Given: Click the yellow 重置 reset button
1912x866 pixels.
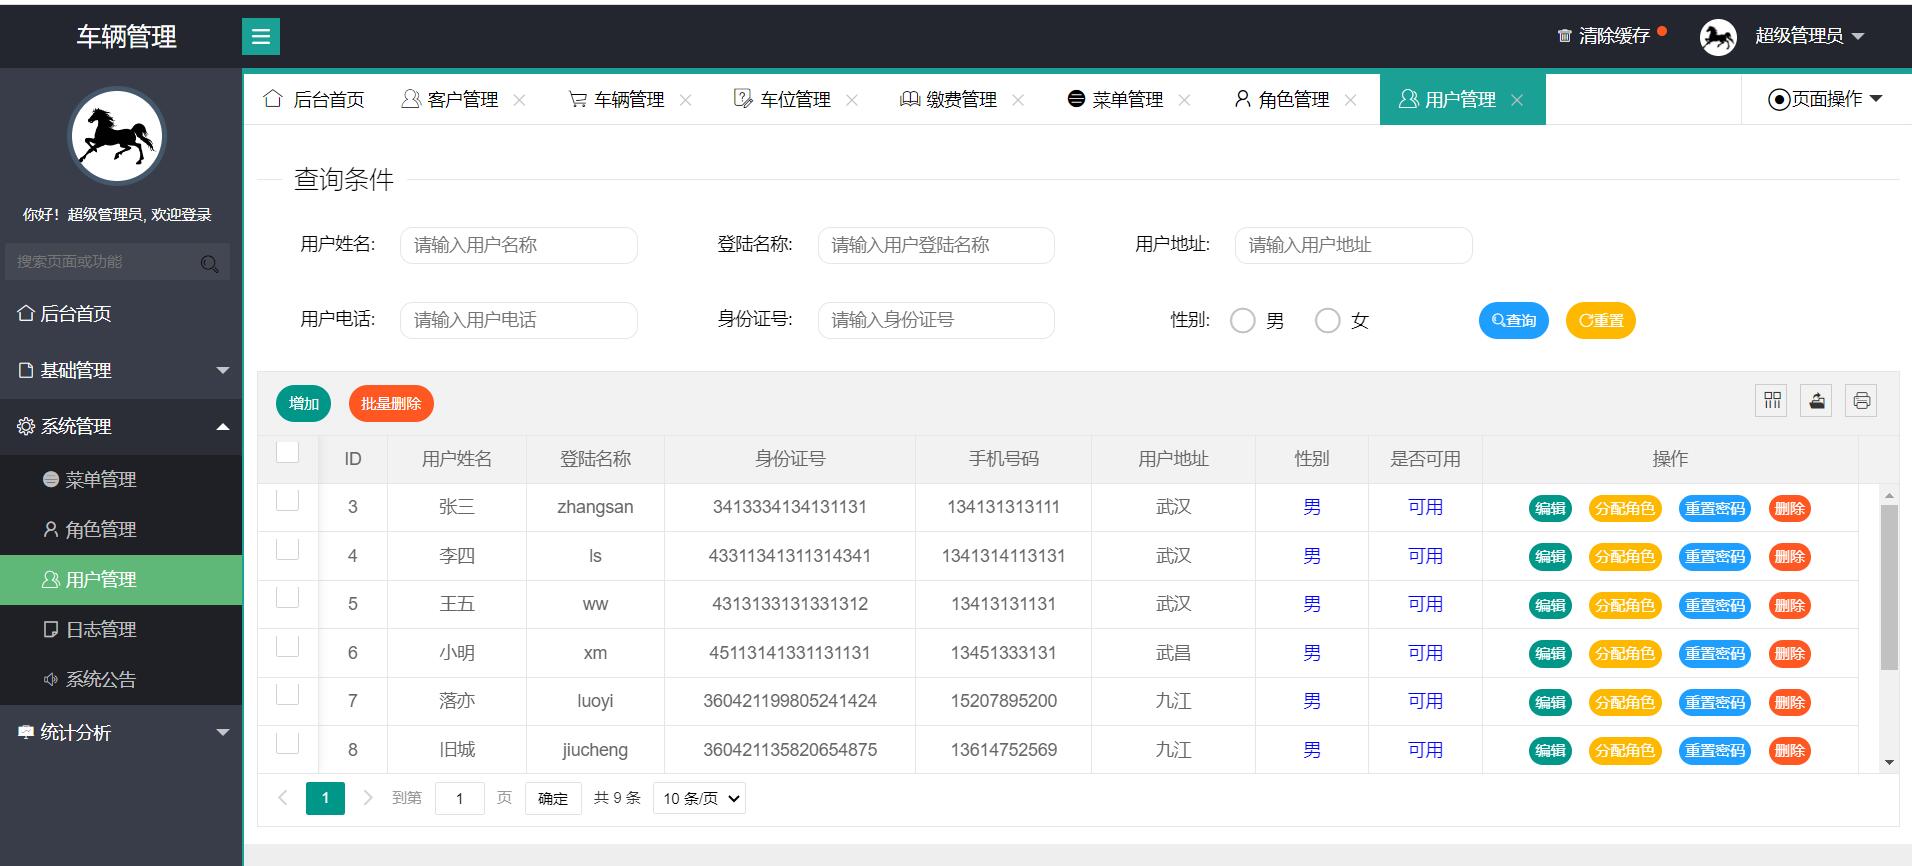Looking at the screenshot, I should pyautogui.click(x=1600, y=320).
